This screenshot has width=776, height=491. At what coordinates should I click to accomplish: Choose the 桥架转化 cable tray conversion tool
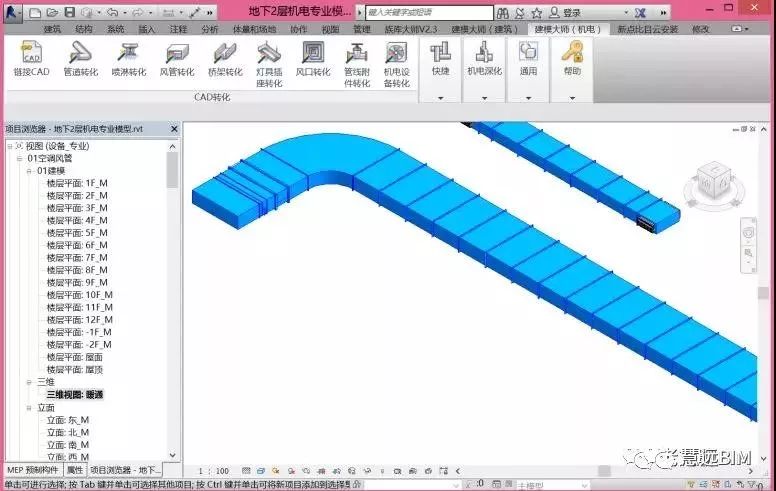pos(225,59)
